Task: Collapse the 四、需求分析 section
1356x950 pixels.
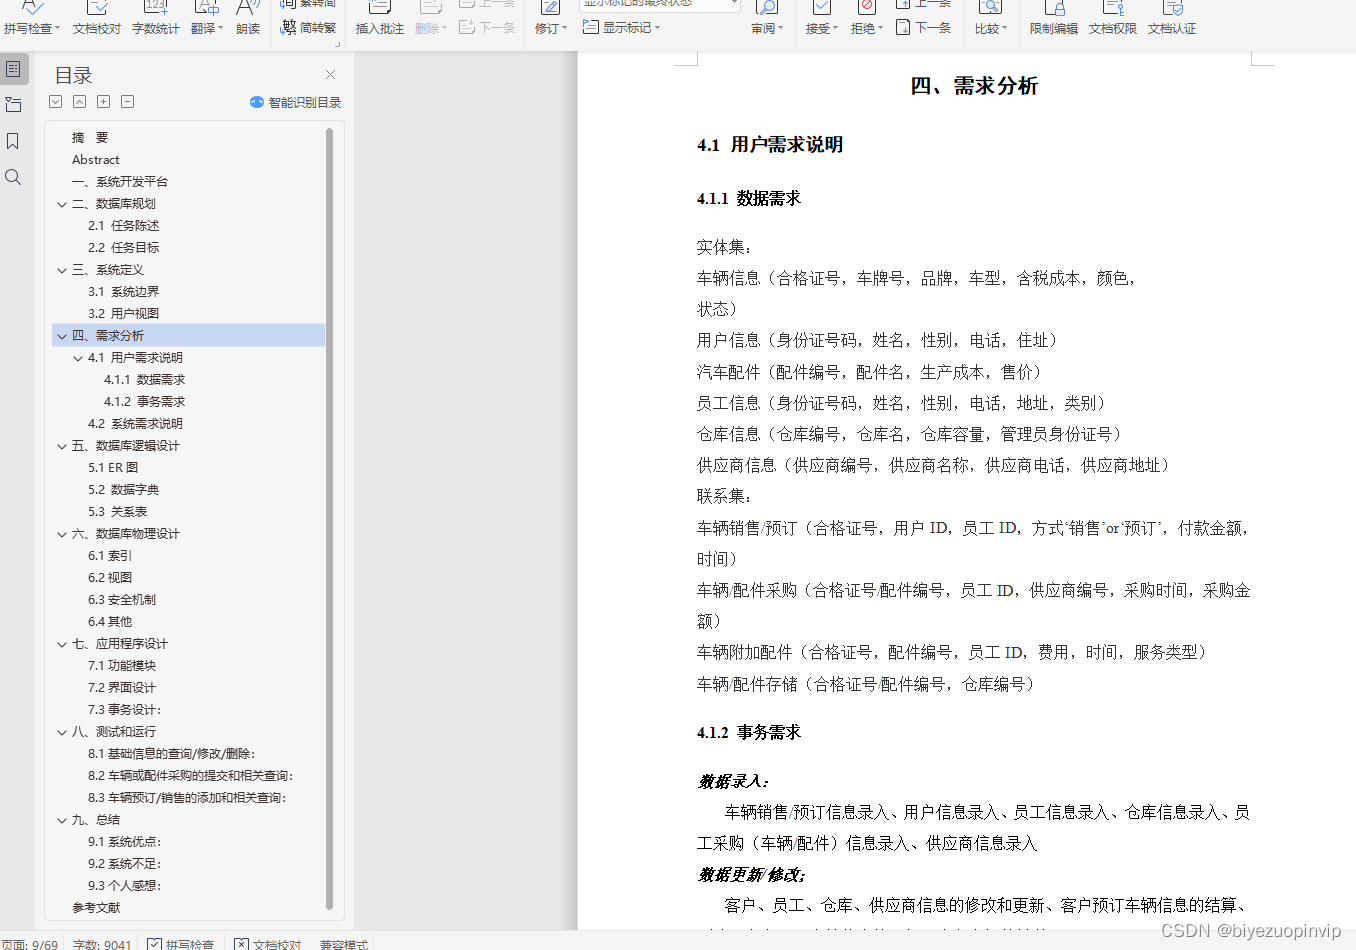Action: click(62, 336)
